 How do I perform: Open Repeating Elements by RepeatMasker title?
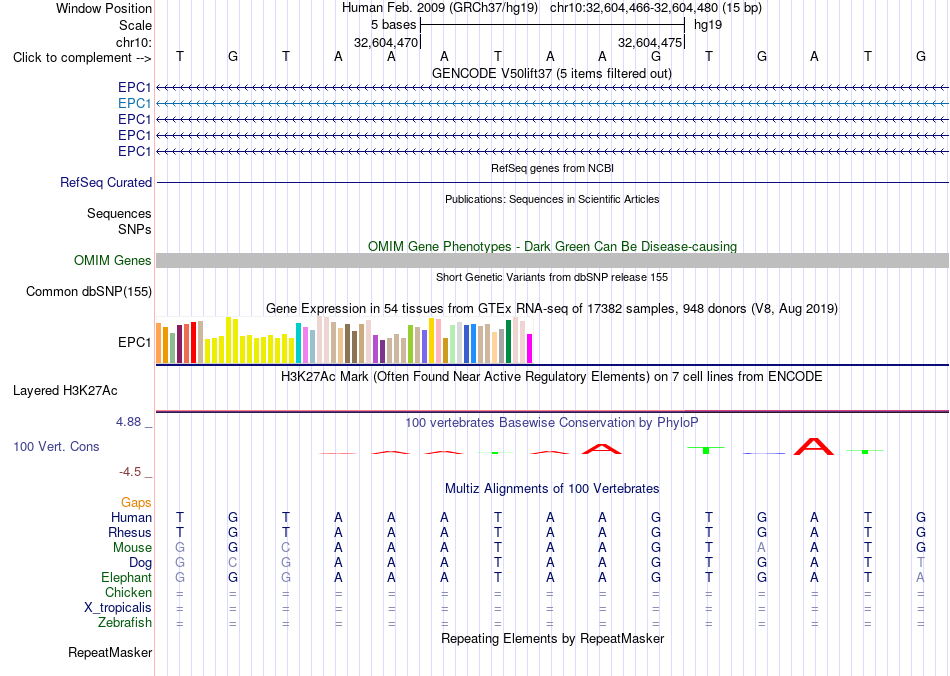[552, 638]
